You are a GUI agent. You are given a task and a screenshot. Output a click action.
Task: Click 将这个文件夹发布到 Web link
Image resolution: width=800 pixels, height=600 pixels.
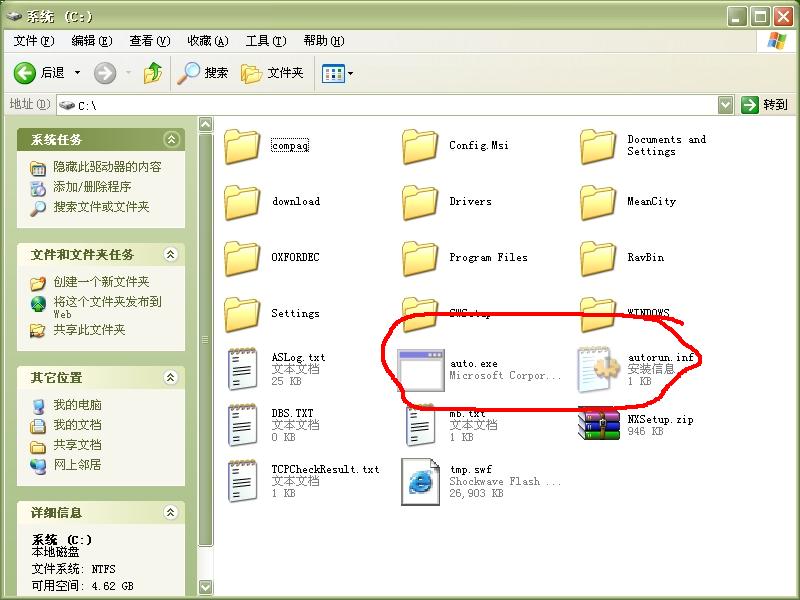[107, 307]
